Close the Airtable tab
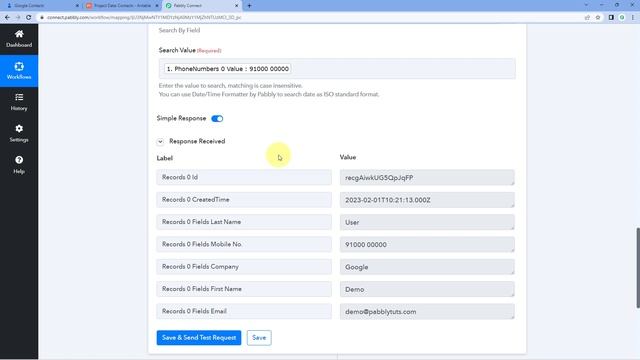Viewport: 640px width, 360px height. point(157,6)
